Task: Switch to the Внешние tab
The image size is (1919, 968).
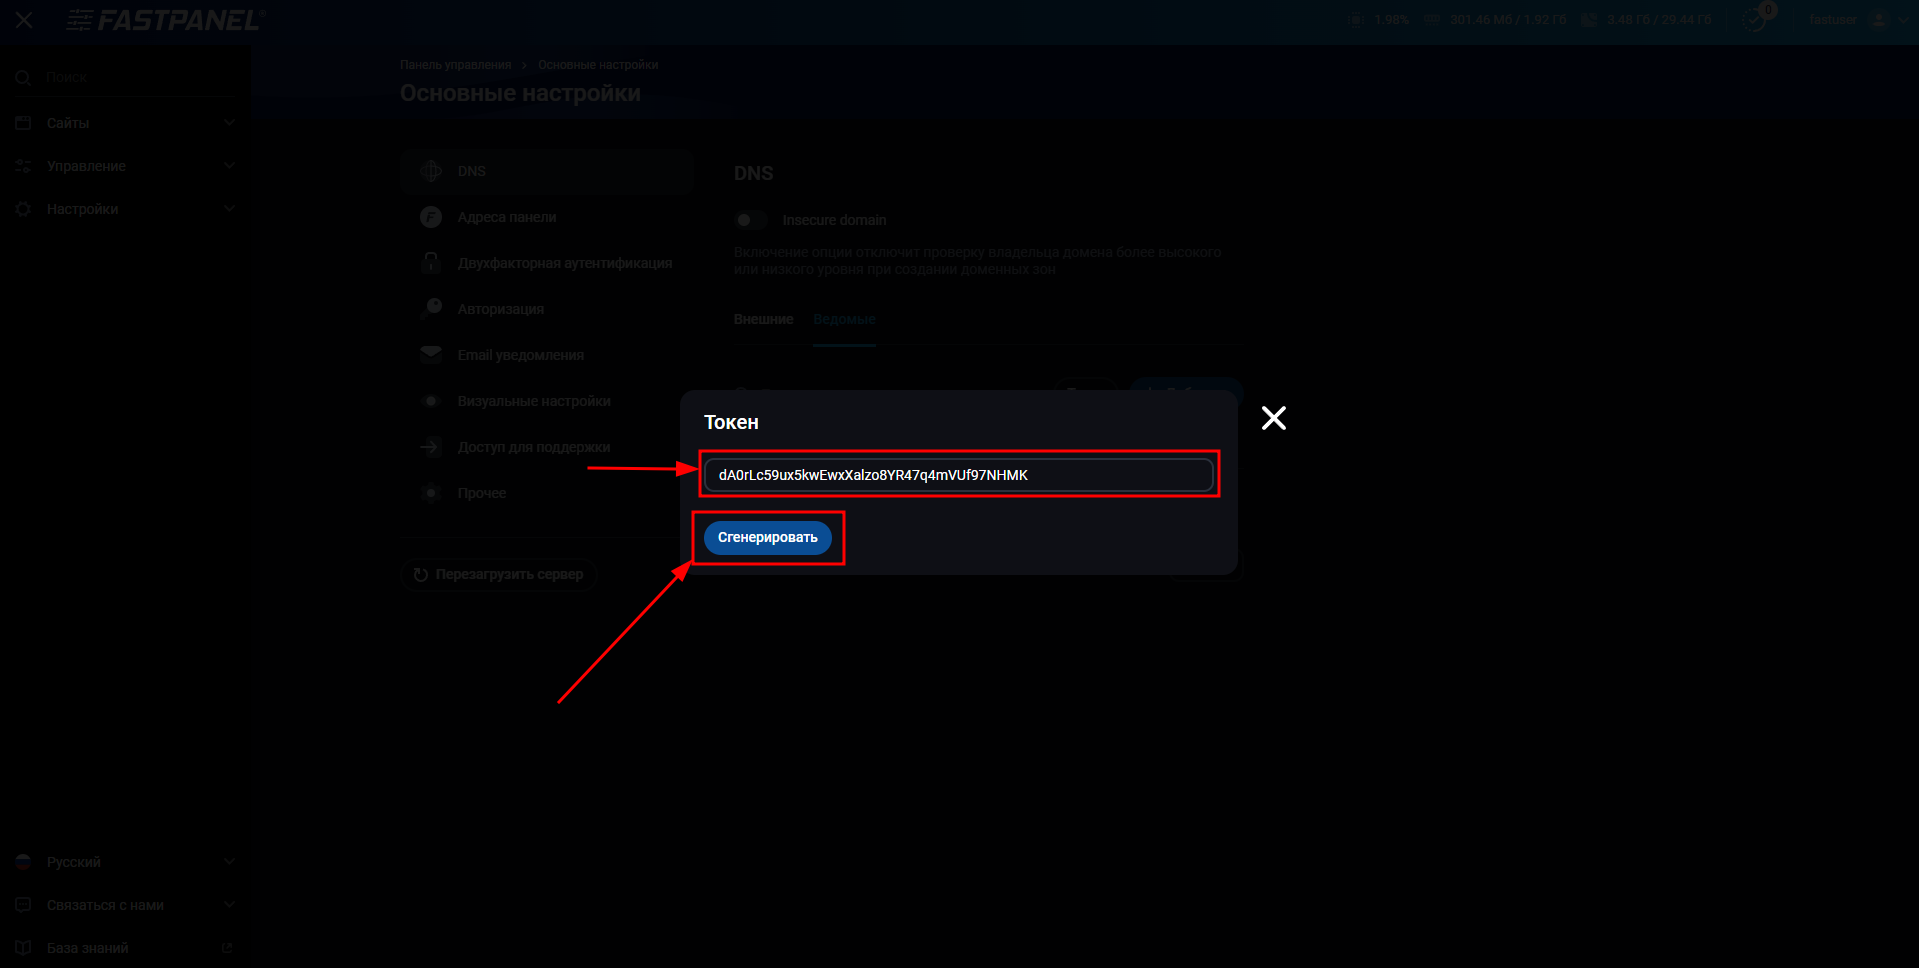Action: pos(763,319)
